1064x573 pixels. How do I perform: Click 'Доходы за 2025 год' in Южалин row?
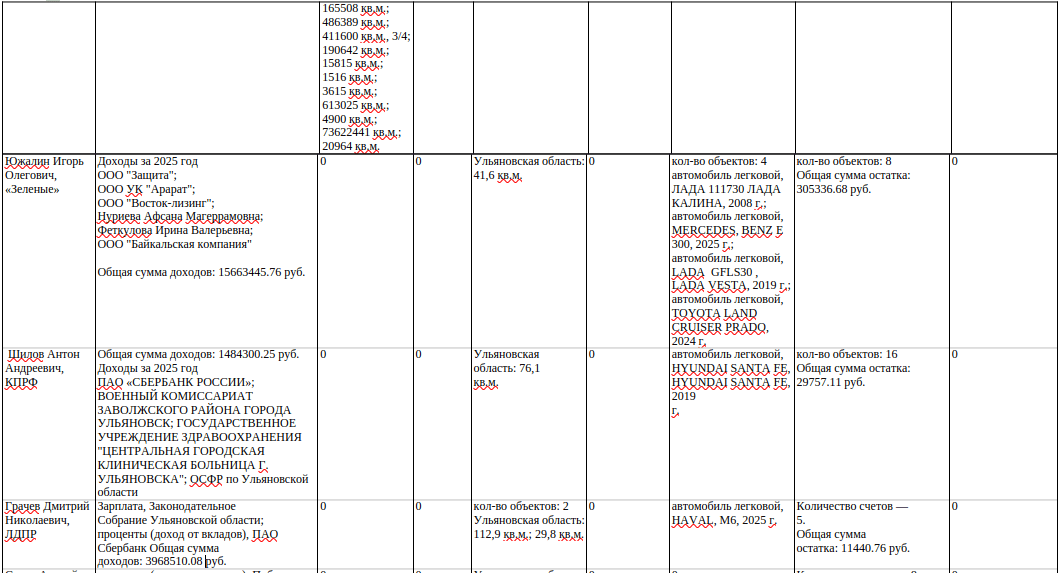pos(148,162)
